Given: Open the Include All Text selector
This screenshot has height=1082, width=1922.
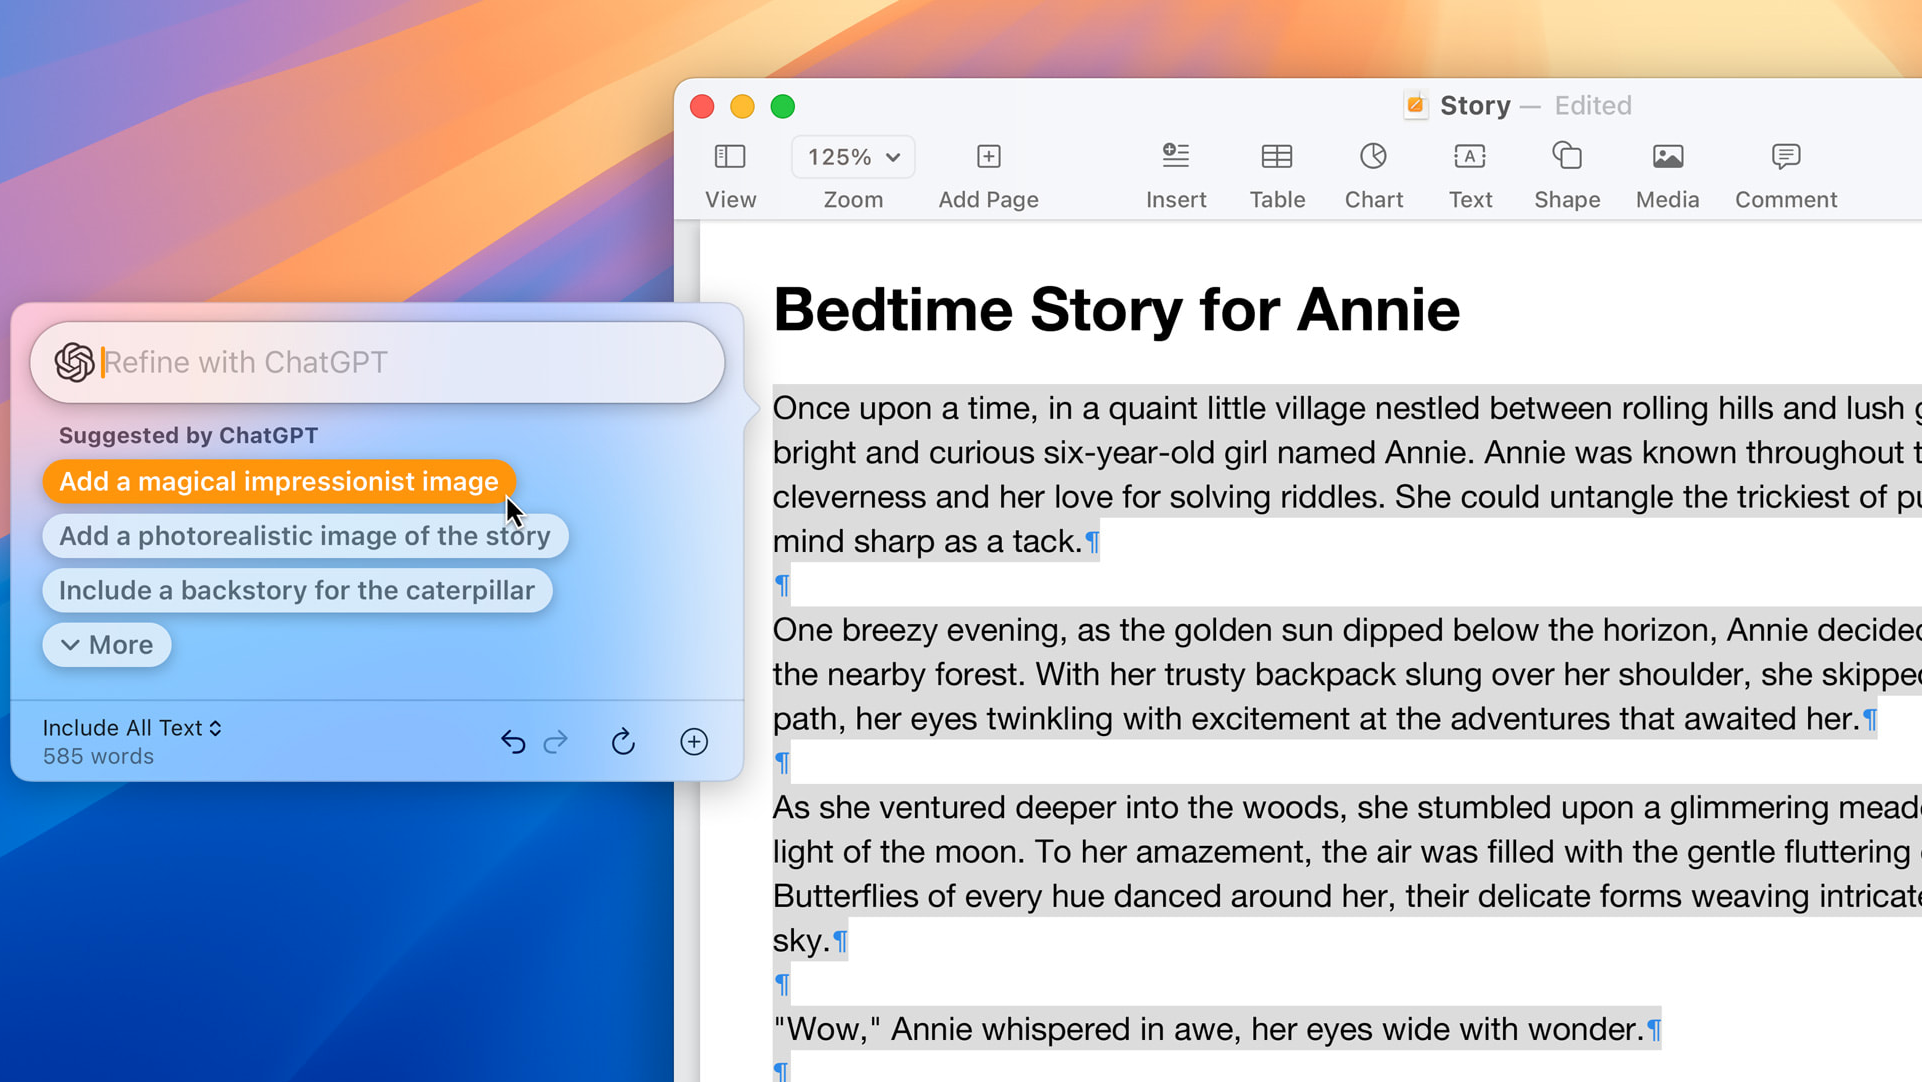Looking at the screenshot, I should pos(132,728).
